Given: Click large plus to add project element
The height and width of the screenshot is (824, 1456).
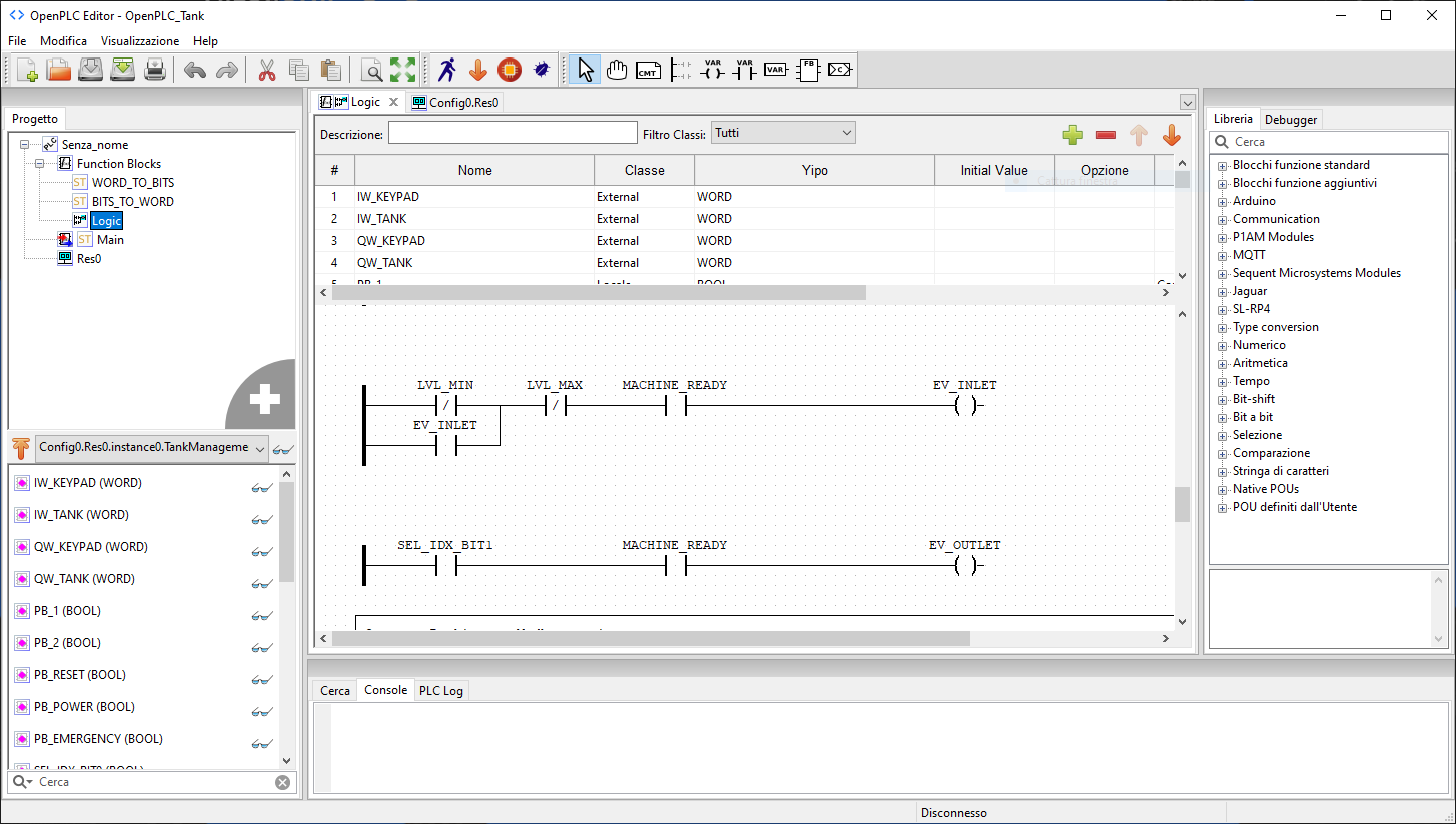Looking at the screenshot, I should (263, 398).
